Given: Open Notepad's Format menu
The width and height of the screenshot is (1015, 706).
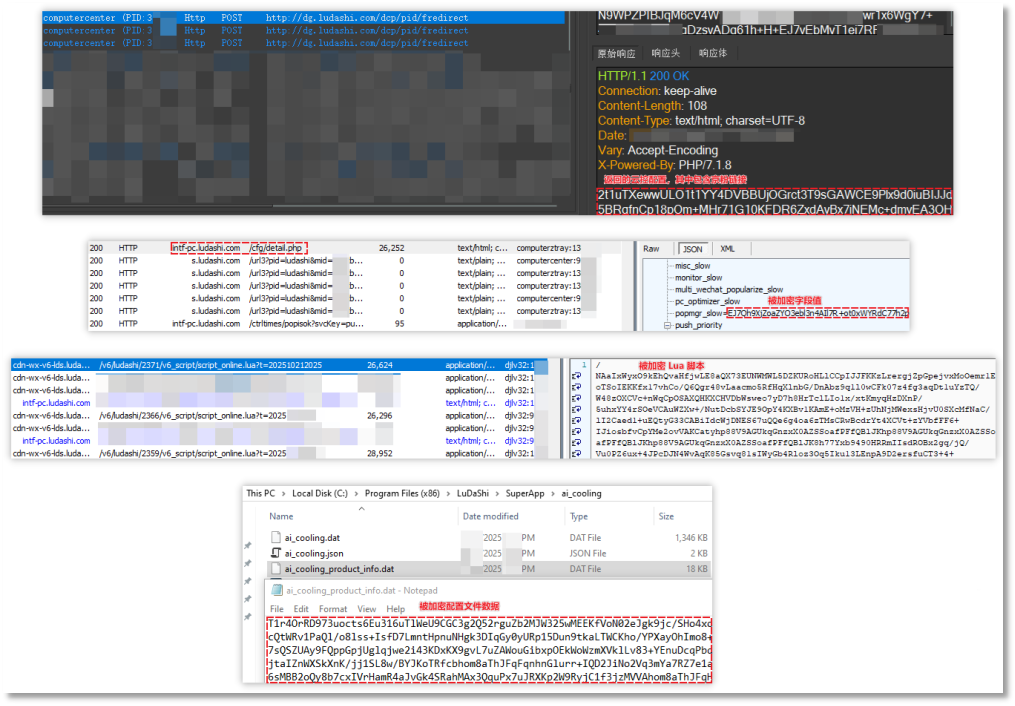Looking at the screenshot, I should [x=333, y=609].
